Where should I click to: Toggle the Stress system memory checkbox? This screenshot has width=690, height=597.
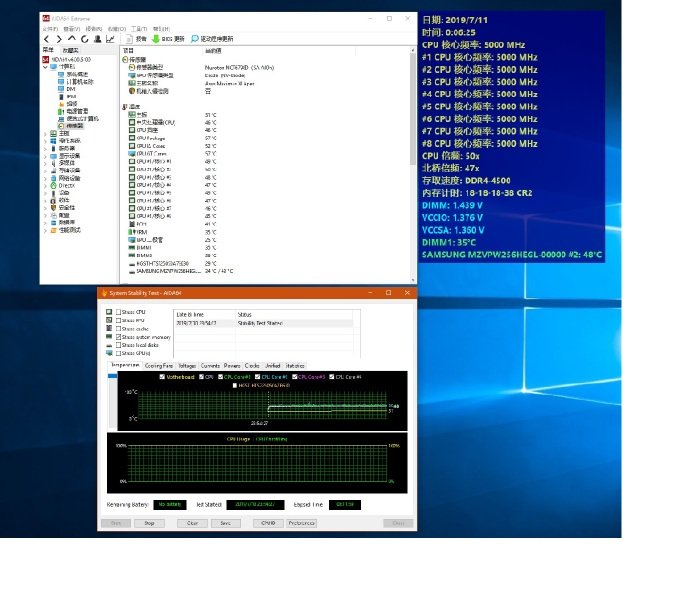[x=118, y=337]
